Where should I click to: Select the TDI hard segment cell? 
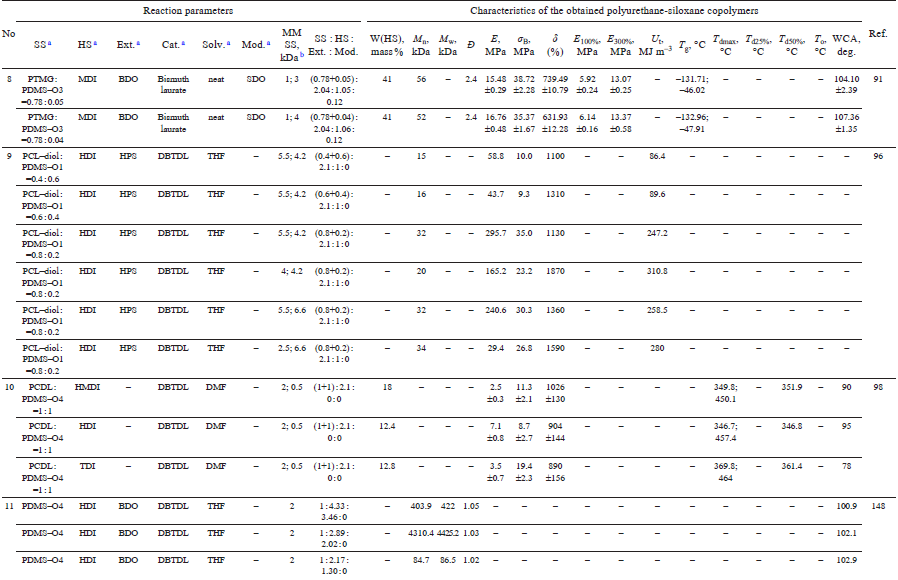point(87,466)
